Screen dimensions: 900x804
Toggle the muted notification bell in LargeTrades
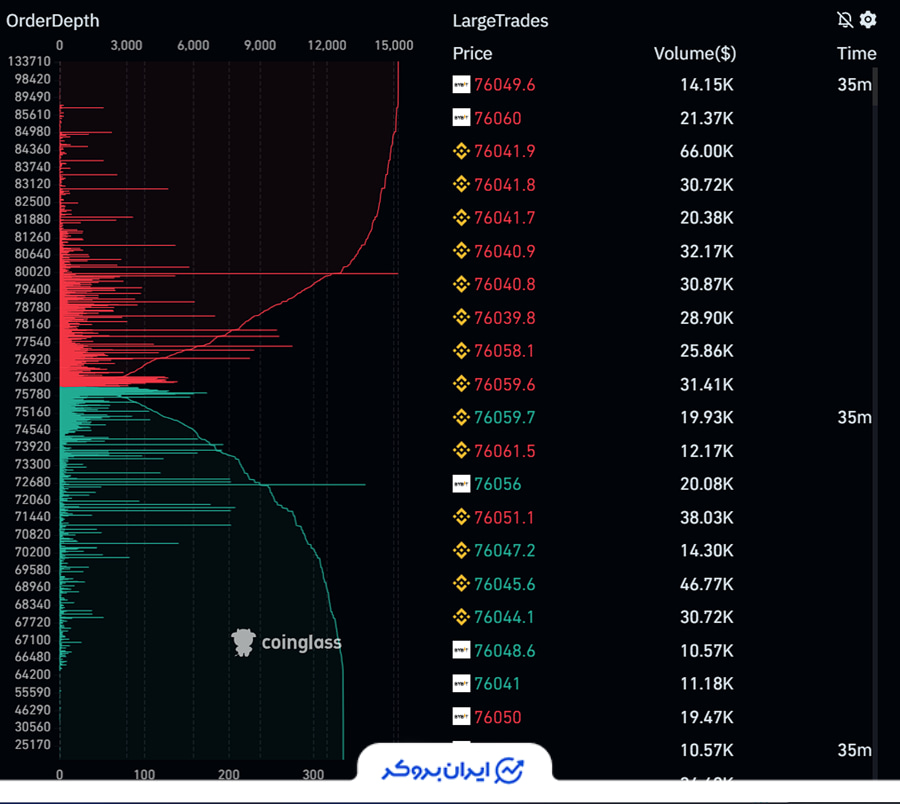(x=845, y=20)
